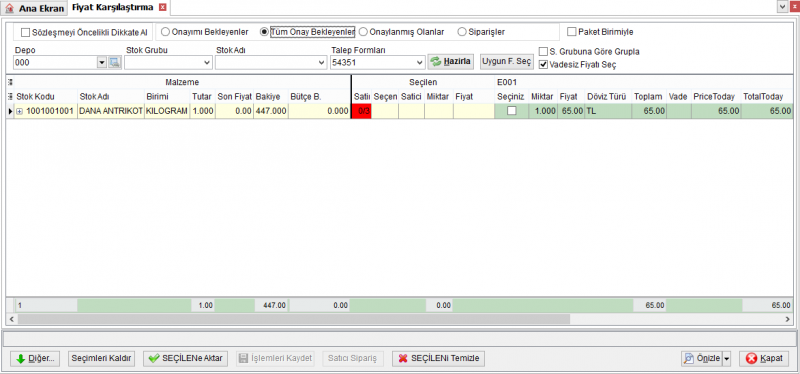
Task: Click the horizontal scrollbar right arrow
Action: coord(788,319)
